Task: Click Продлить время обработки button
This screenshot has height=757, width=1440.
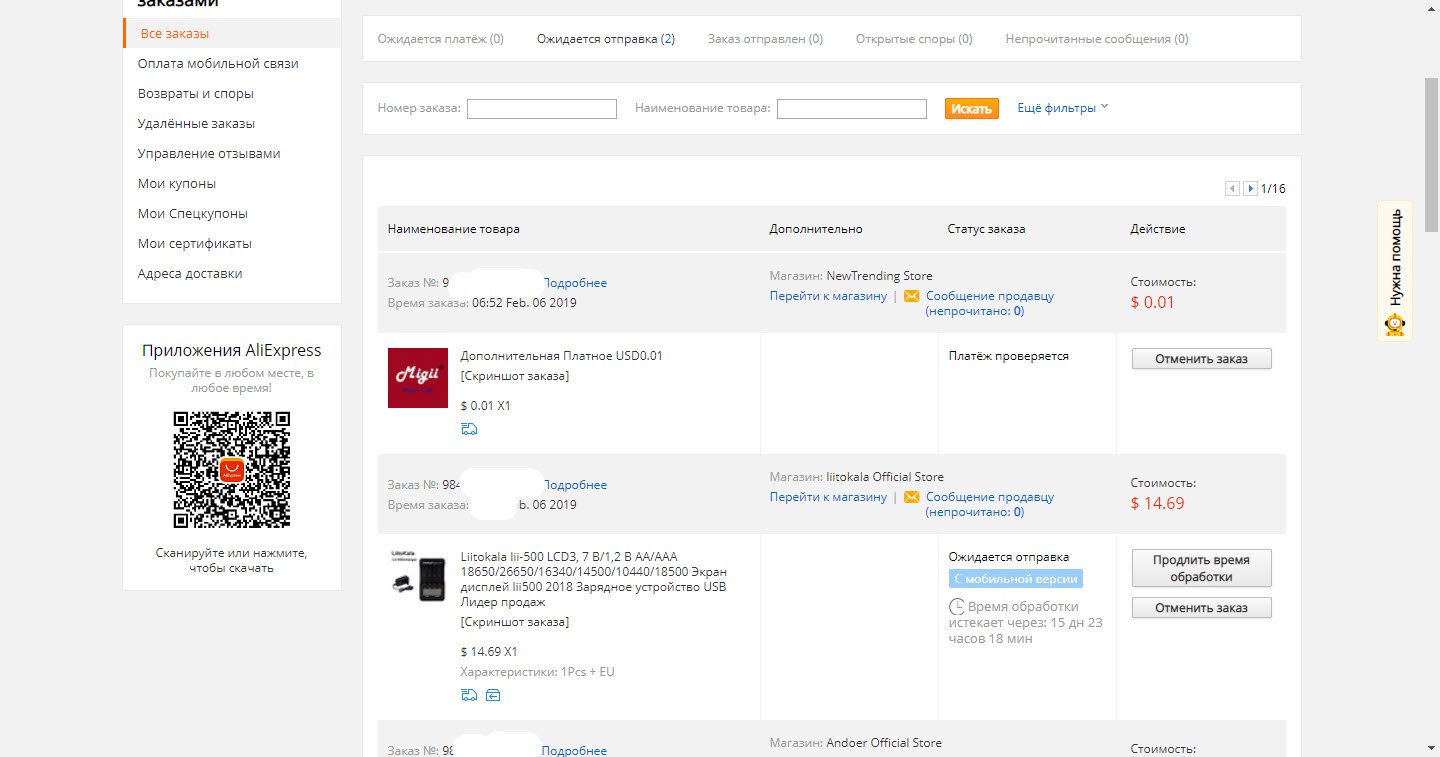Action: point(1202,568)
